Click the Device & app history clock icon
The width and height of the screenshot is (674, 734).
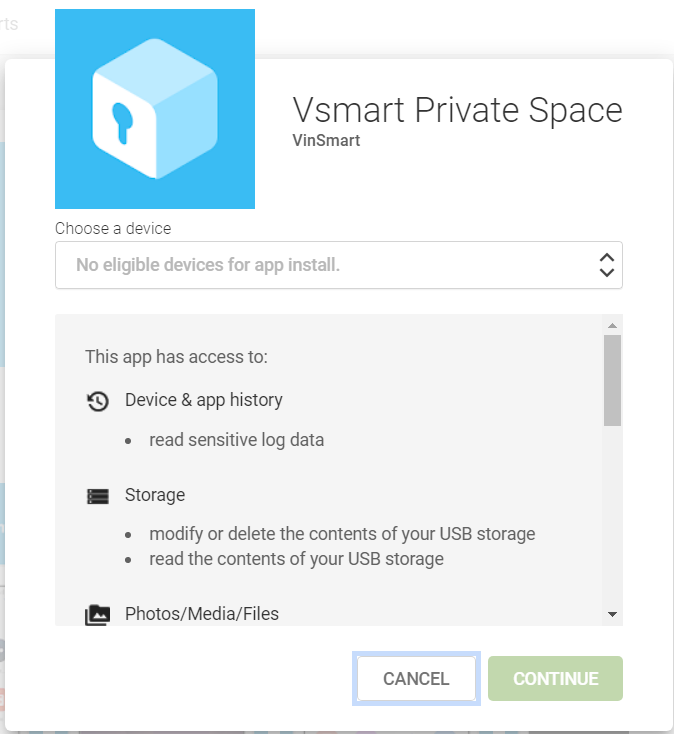(98, 401)
